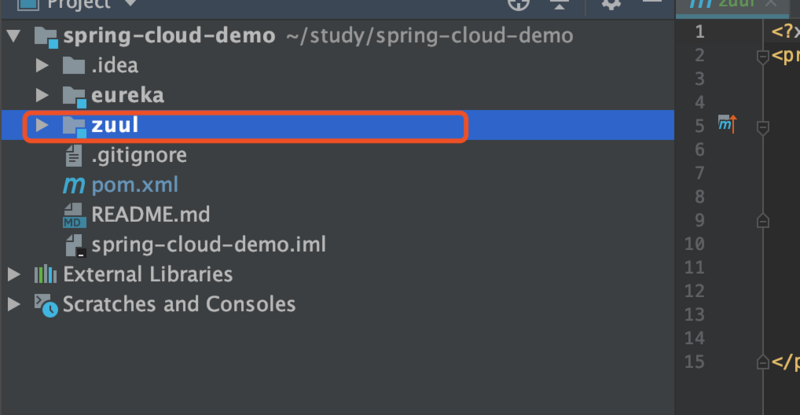Click the Maven 'm' icon beside pom.xml
This screenshot has height=415, width=800.
73,185
